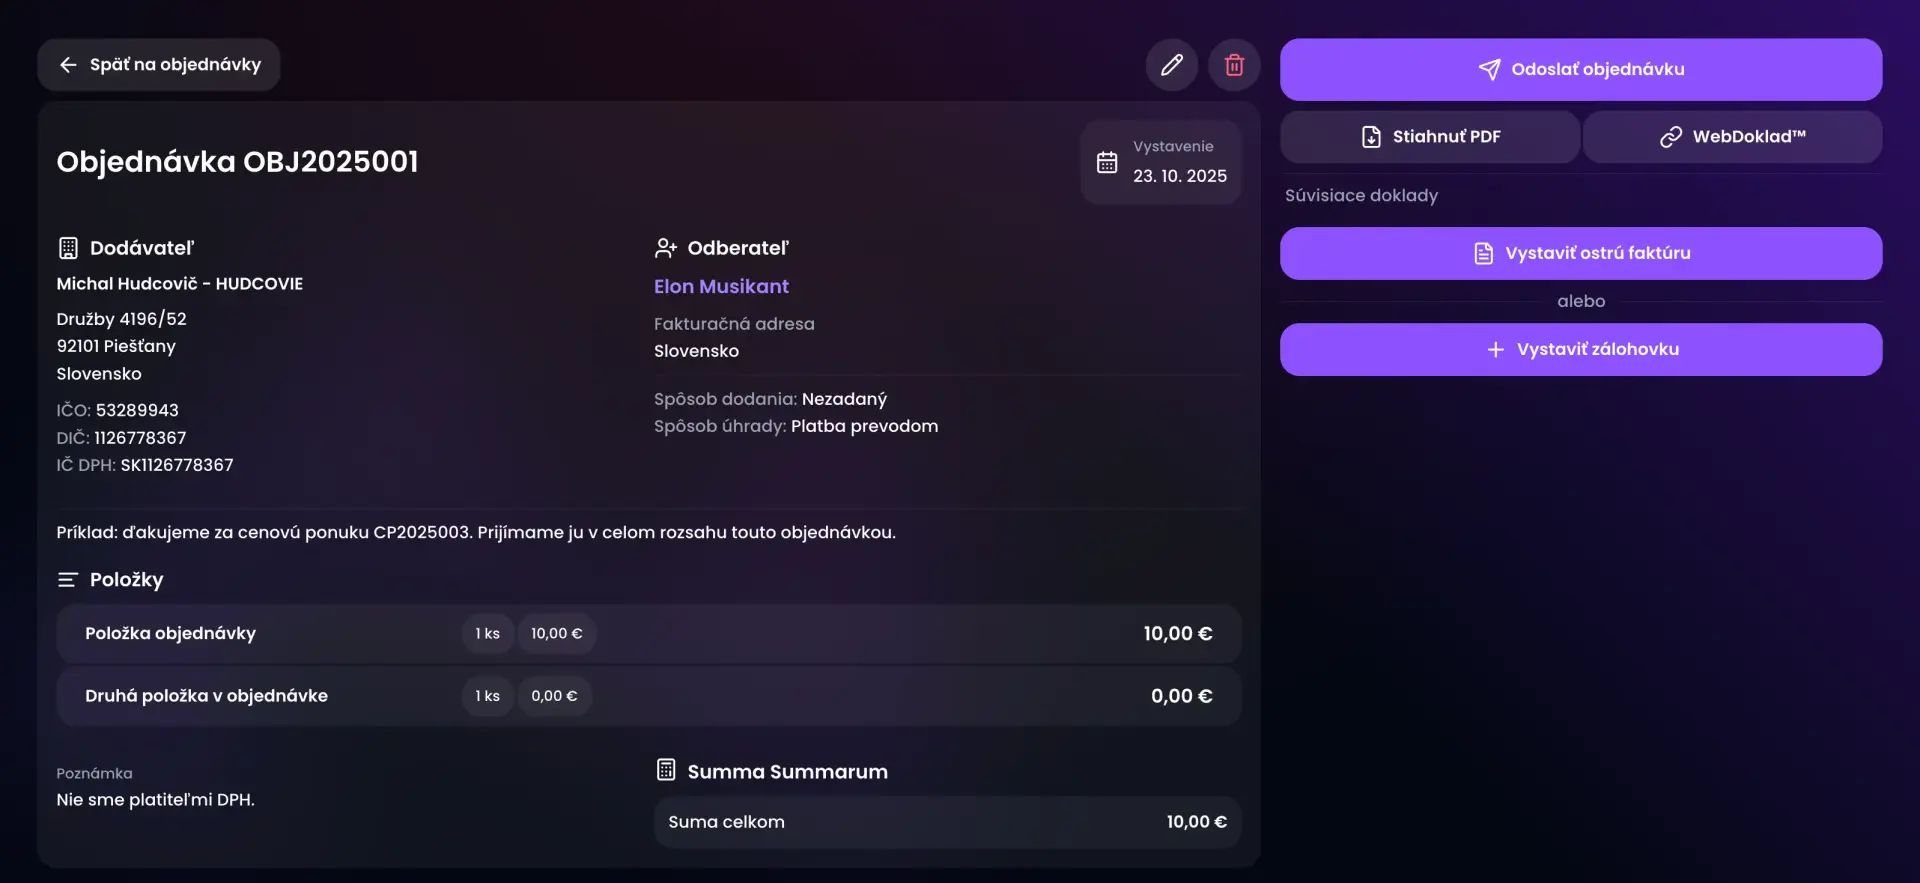Click the building icon next to Dodávateľ
Image resolution: width=1920 pixels, height=883 pixels.
click(68, 248)
